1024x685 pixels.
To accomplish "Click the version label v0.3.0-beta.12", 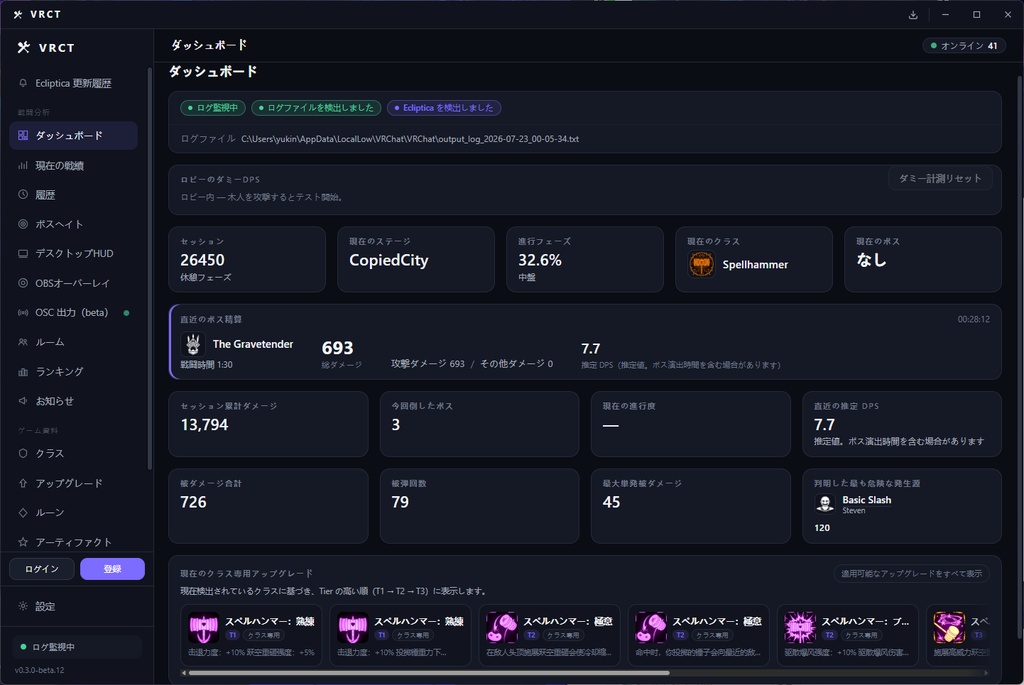I will (x=39, y=670).
